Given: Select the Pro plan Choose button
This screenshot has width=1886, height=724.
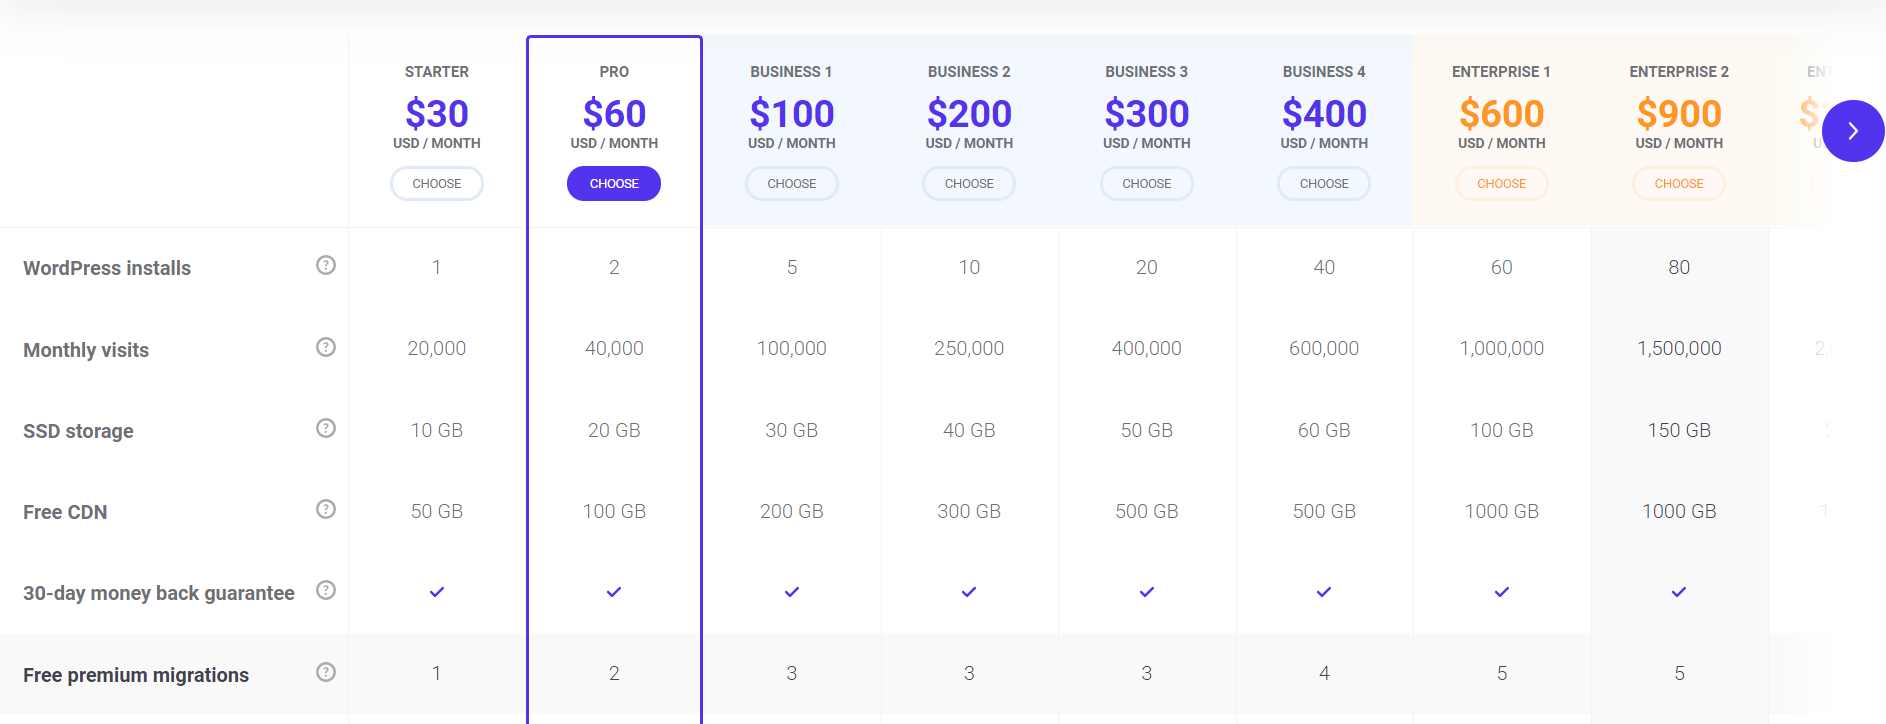Looking at the screenshot, I should [614, 184].
